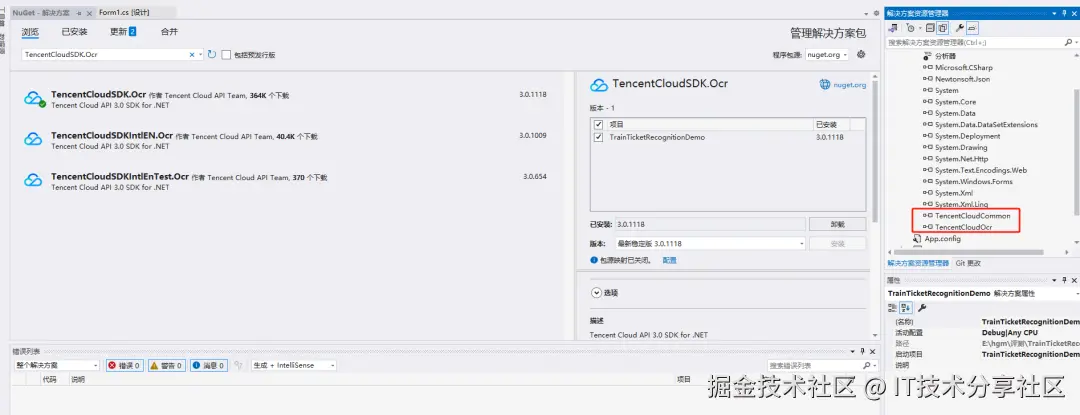Click the Code column header in error list
Viewport: 1080px width, 415px height.
[x=50, y=379]
